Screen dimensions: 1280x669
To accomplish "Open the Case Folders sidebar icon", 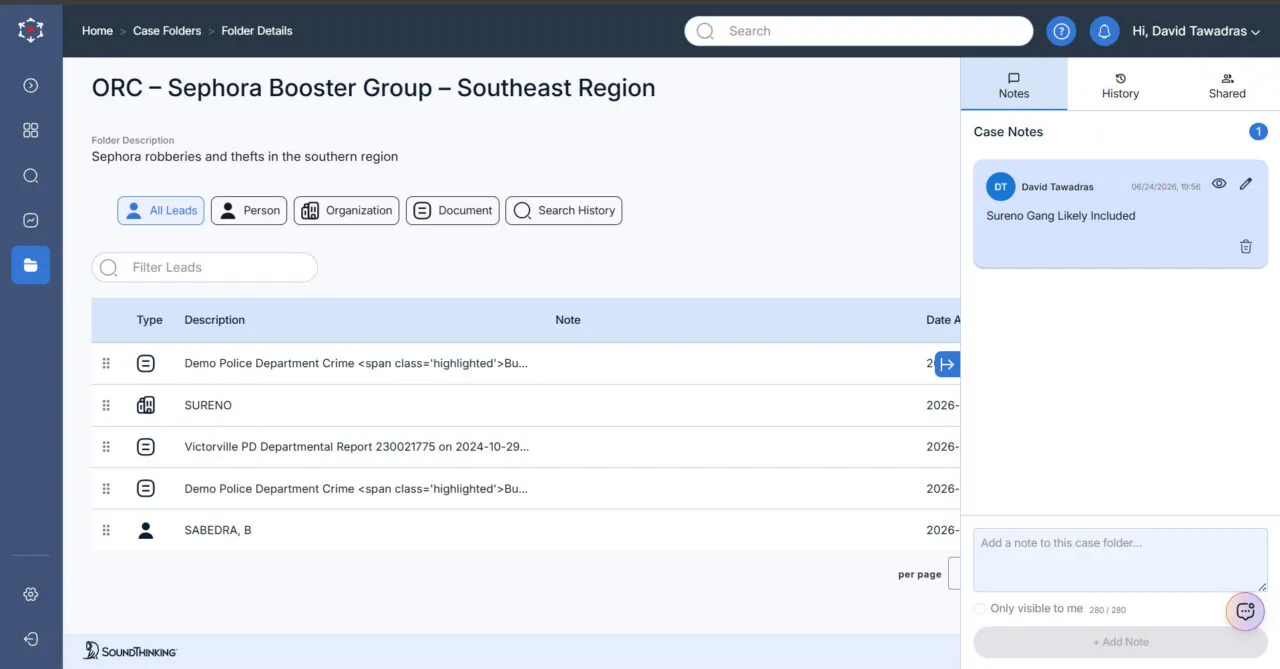I will [31, 265].
